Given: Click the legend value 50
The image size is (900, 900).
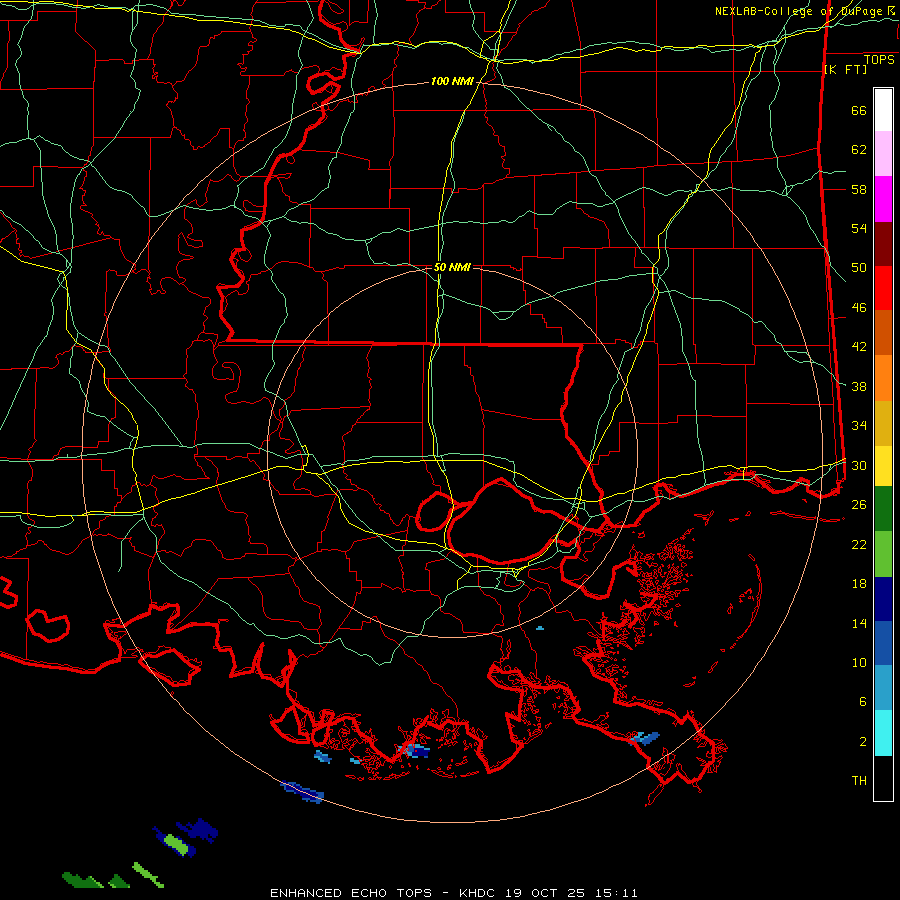Looking at the screenshot, I should point(859,268).
